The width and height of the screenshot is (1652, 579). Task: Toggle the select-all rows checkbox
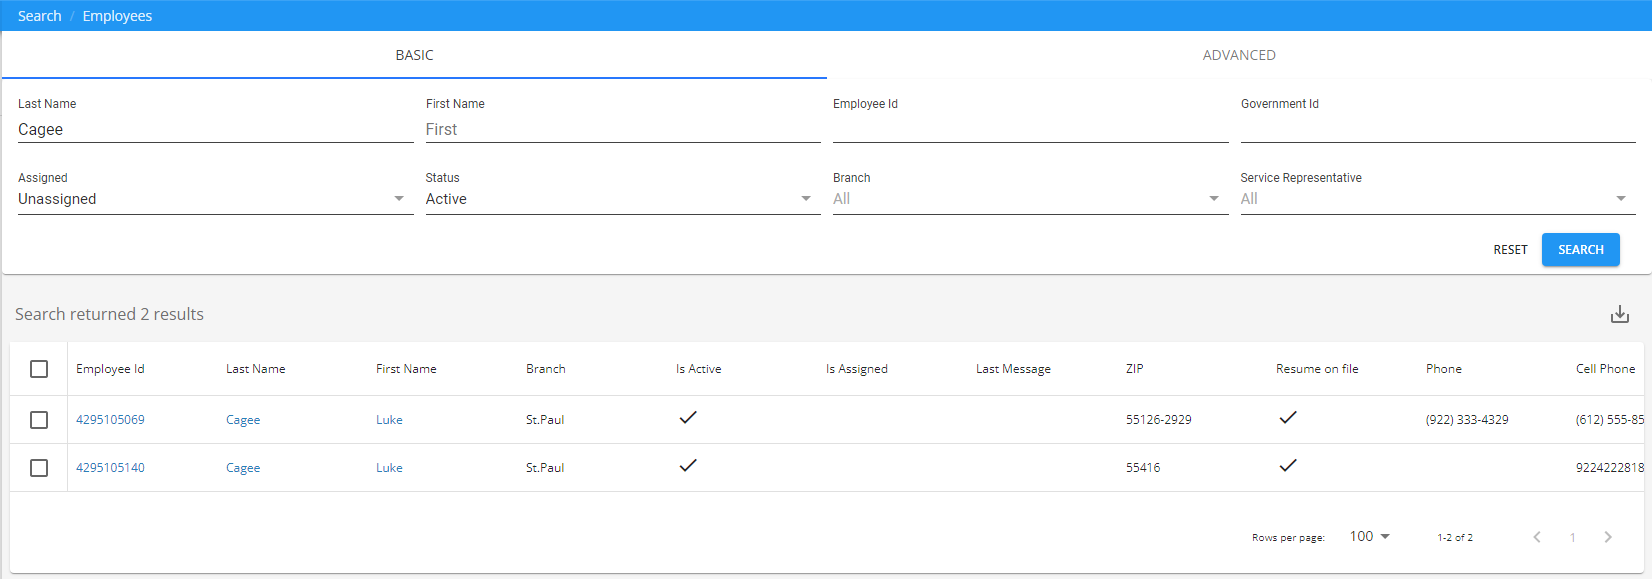tap(39, 369)
